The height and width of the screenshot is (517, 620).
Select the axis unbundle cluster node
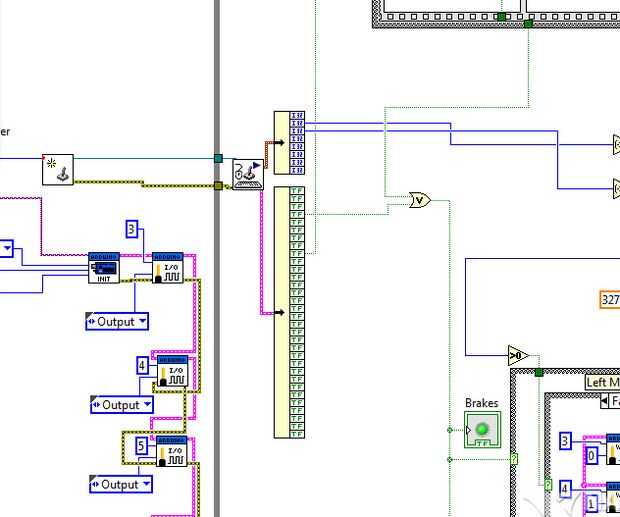(x=289, y=143)
